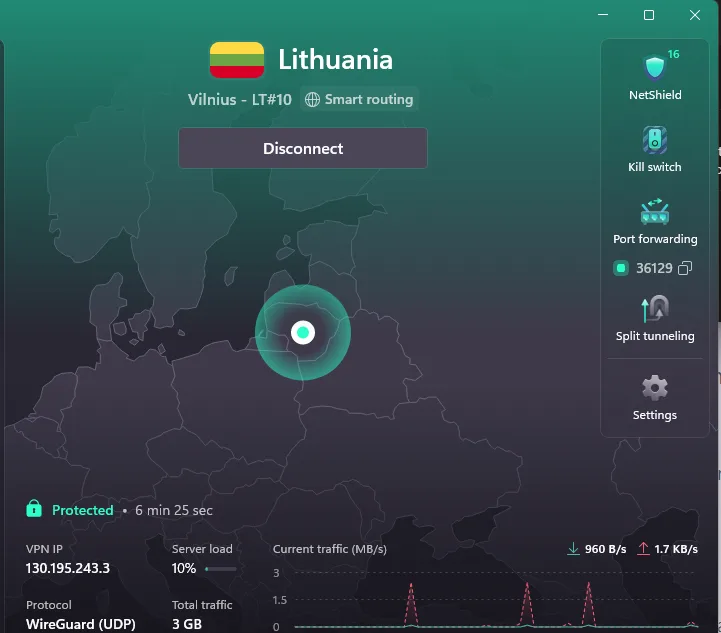The height and width of the screenshot is (633, 721).
Task: Click the connection time 6 min 25 sec
Action: (174, 510)
